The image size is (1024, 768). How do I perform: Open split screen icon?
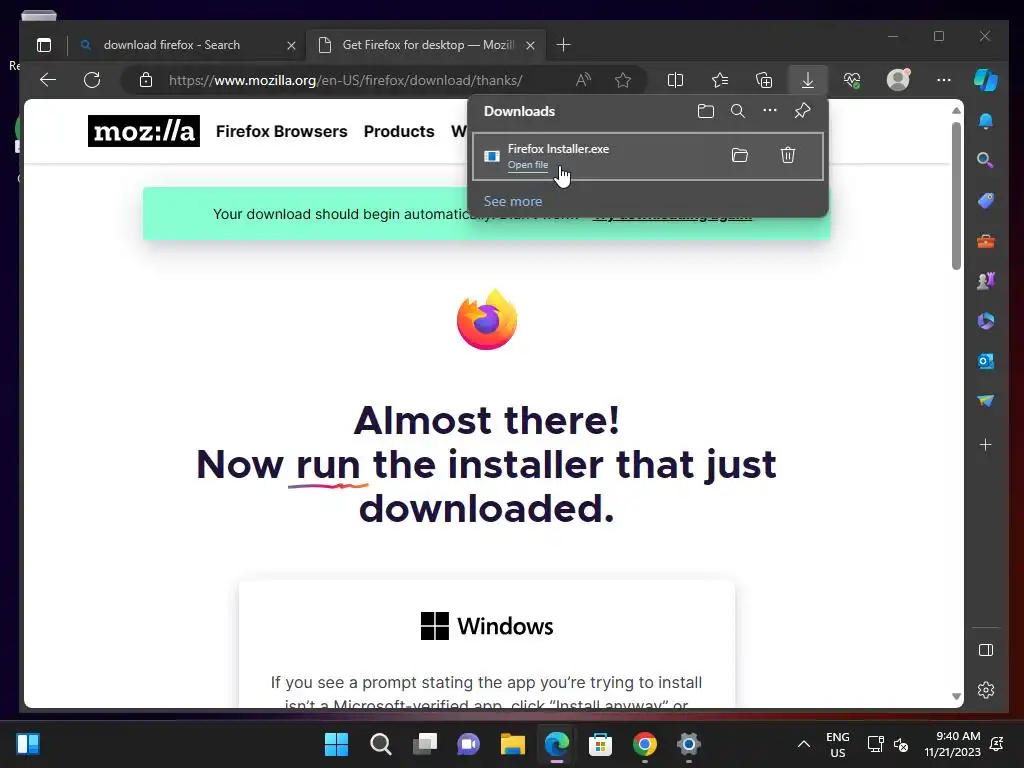[x=675, y=80]
